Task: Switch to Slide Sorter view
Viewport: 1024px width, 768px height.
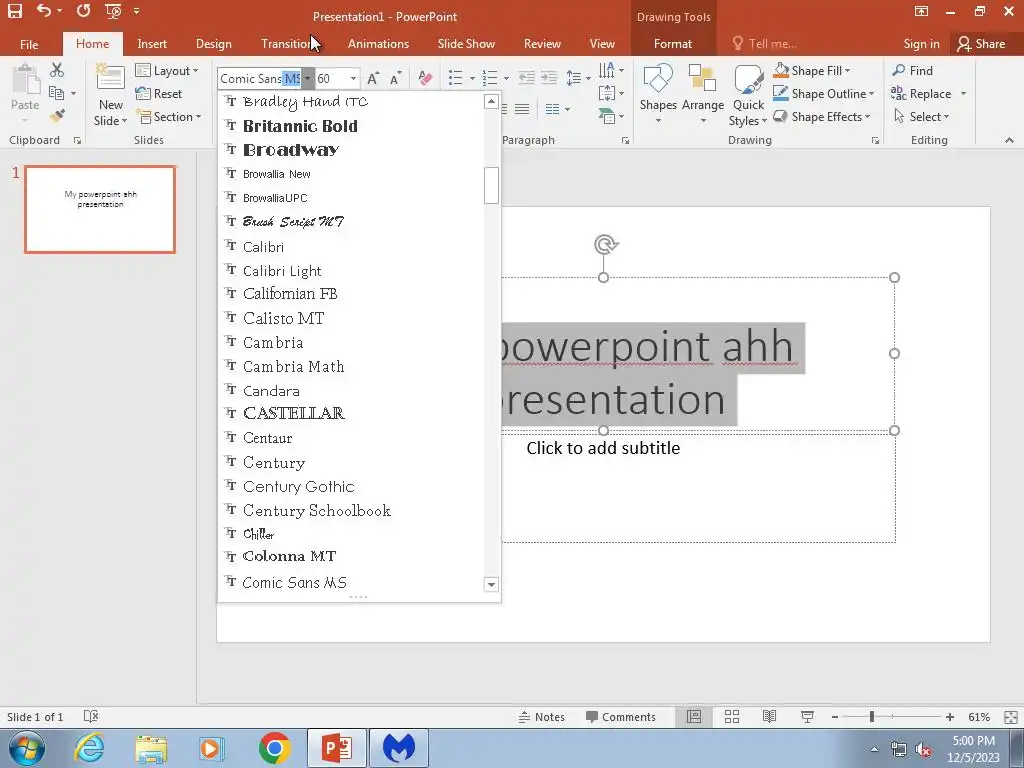Action: click(732, 716)
